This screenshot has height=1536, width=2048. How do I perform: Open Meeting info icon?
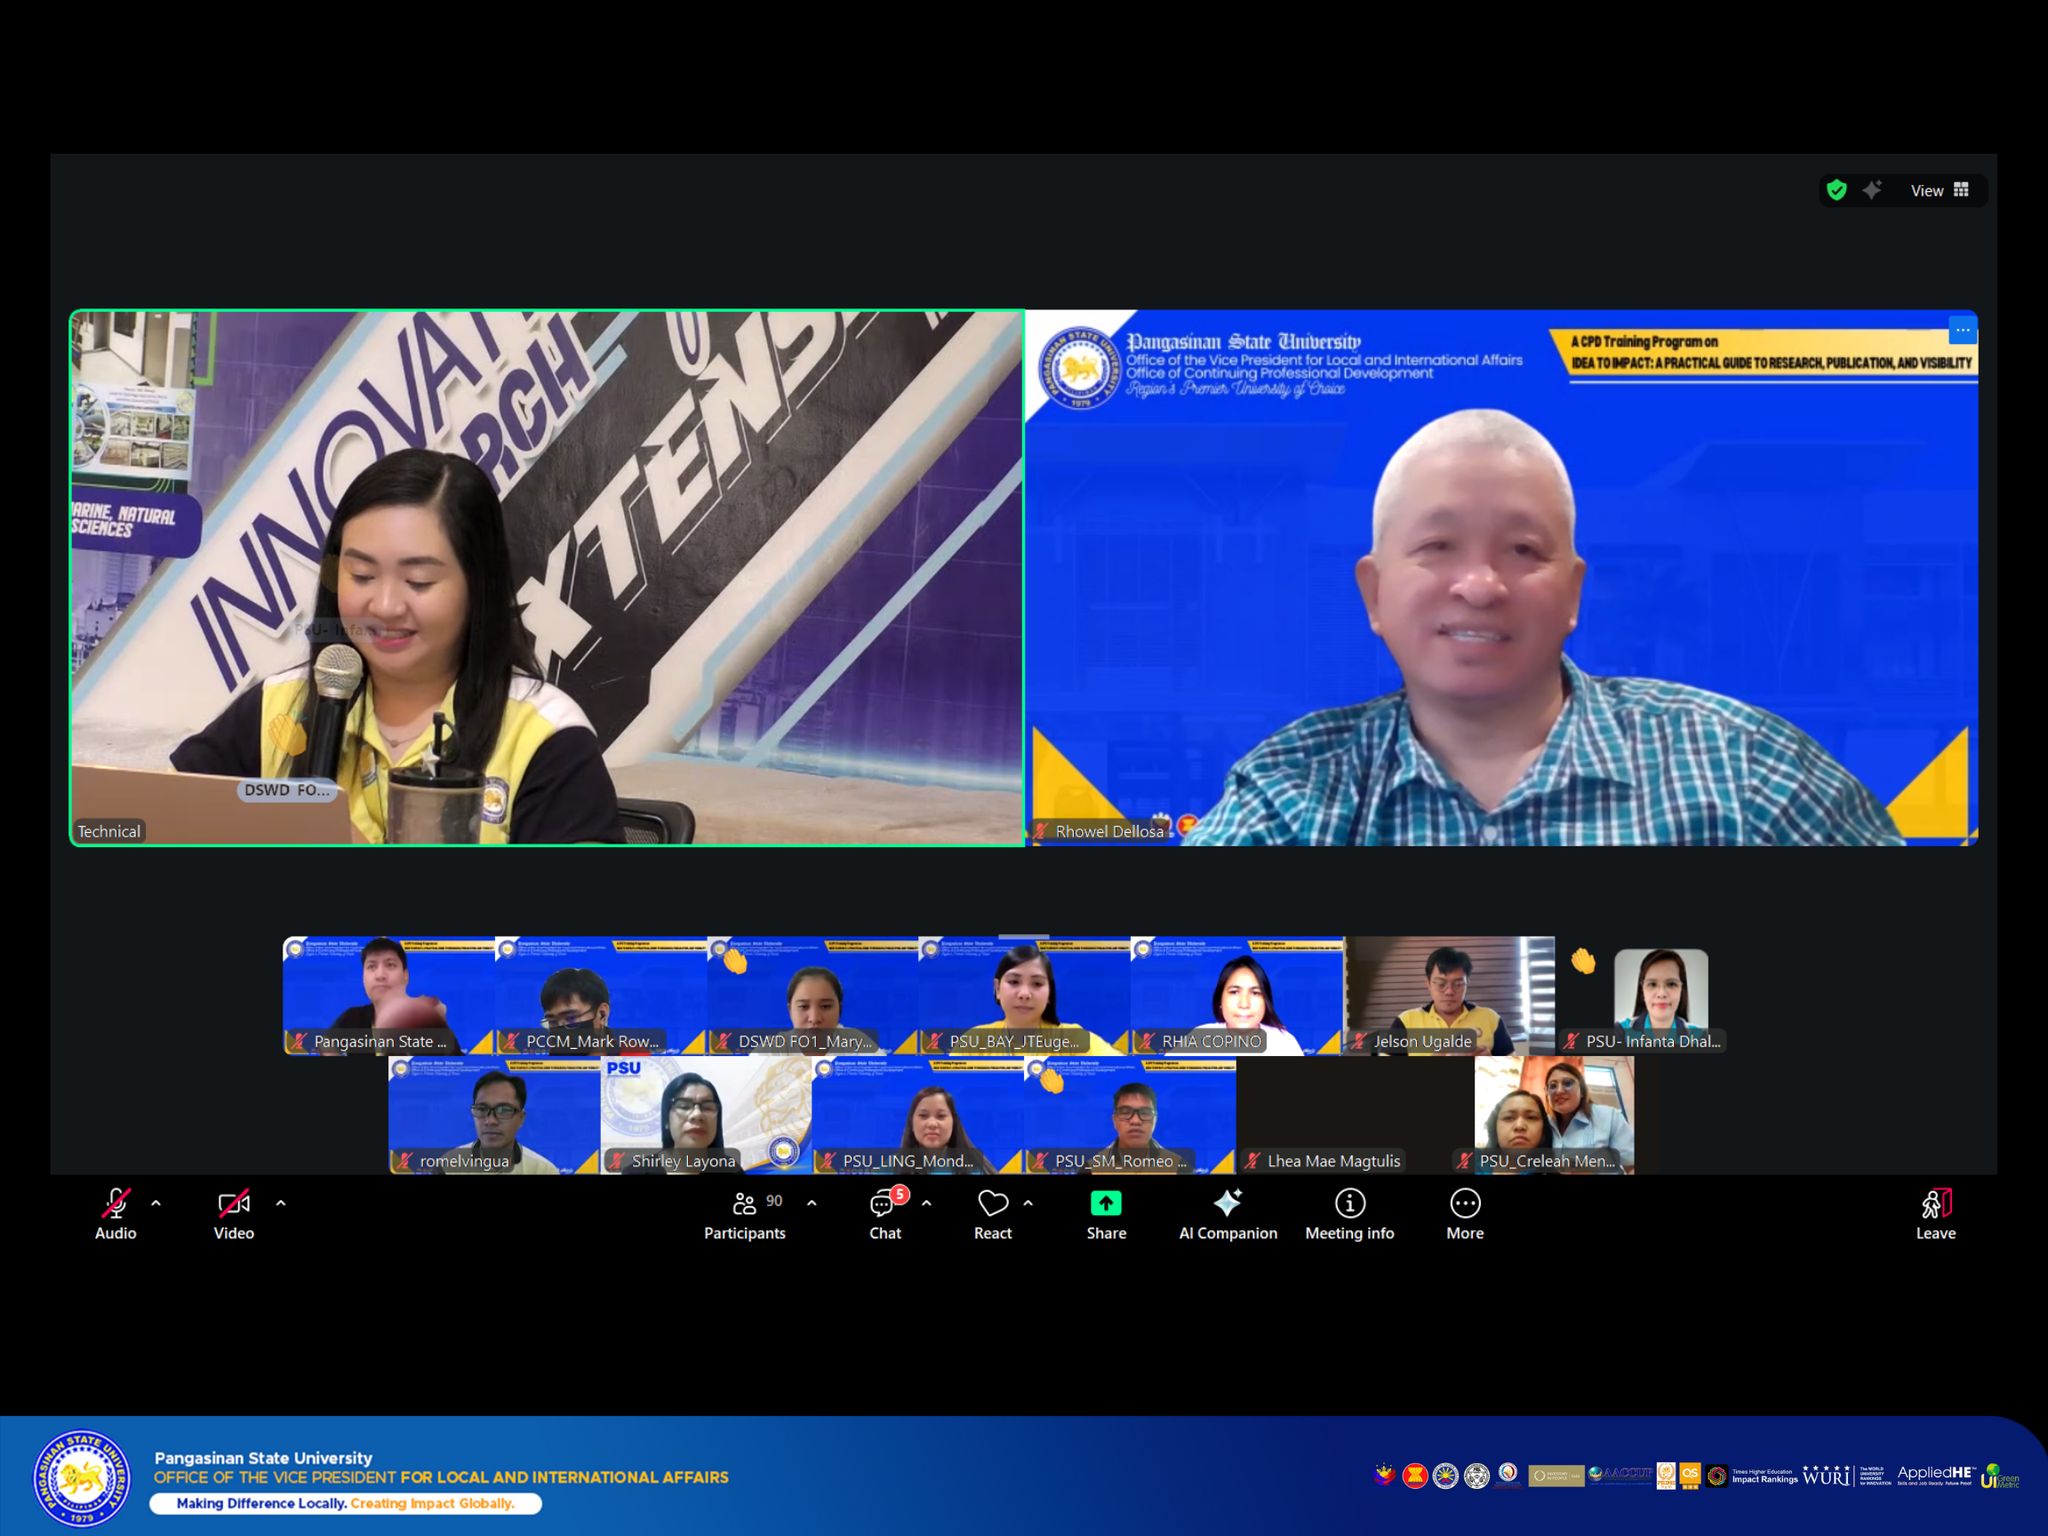click(1349, 1203)
